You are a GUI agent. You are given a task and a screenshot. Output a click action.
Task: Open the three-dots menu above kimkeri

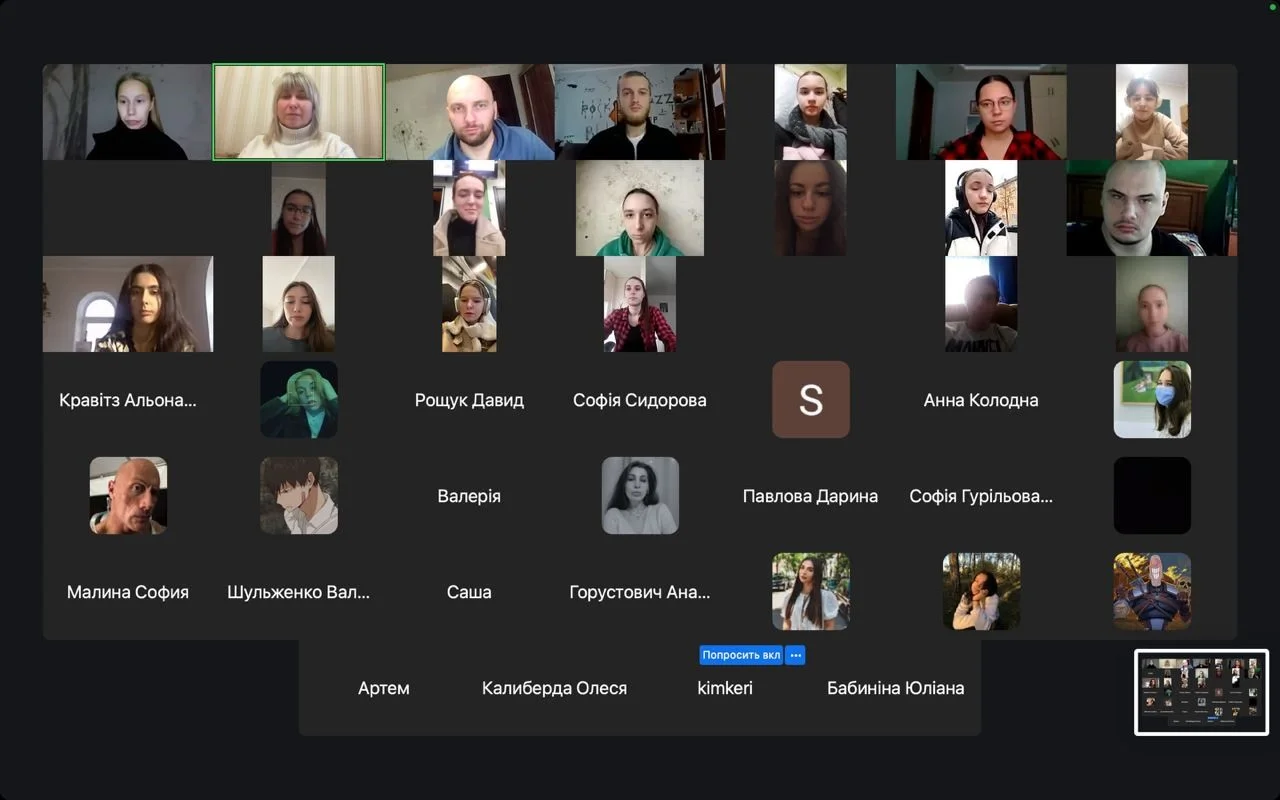795,655
